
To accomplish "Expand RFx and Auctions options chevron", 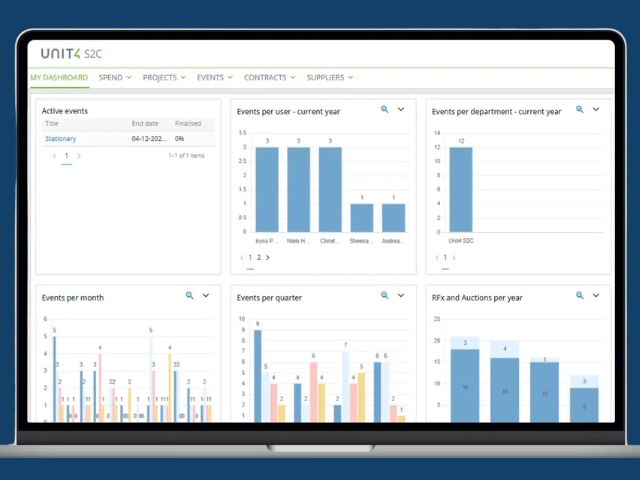I will pos(596,296).
